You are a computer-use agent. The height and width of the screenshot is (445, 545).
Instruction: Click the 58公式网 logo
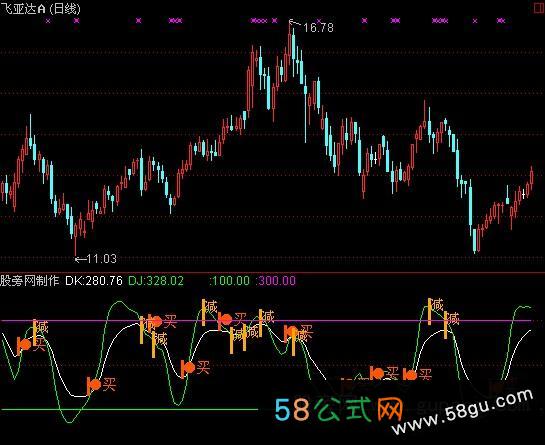point(339,409)
